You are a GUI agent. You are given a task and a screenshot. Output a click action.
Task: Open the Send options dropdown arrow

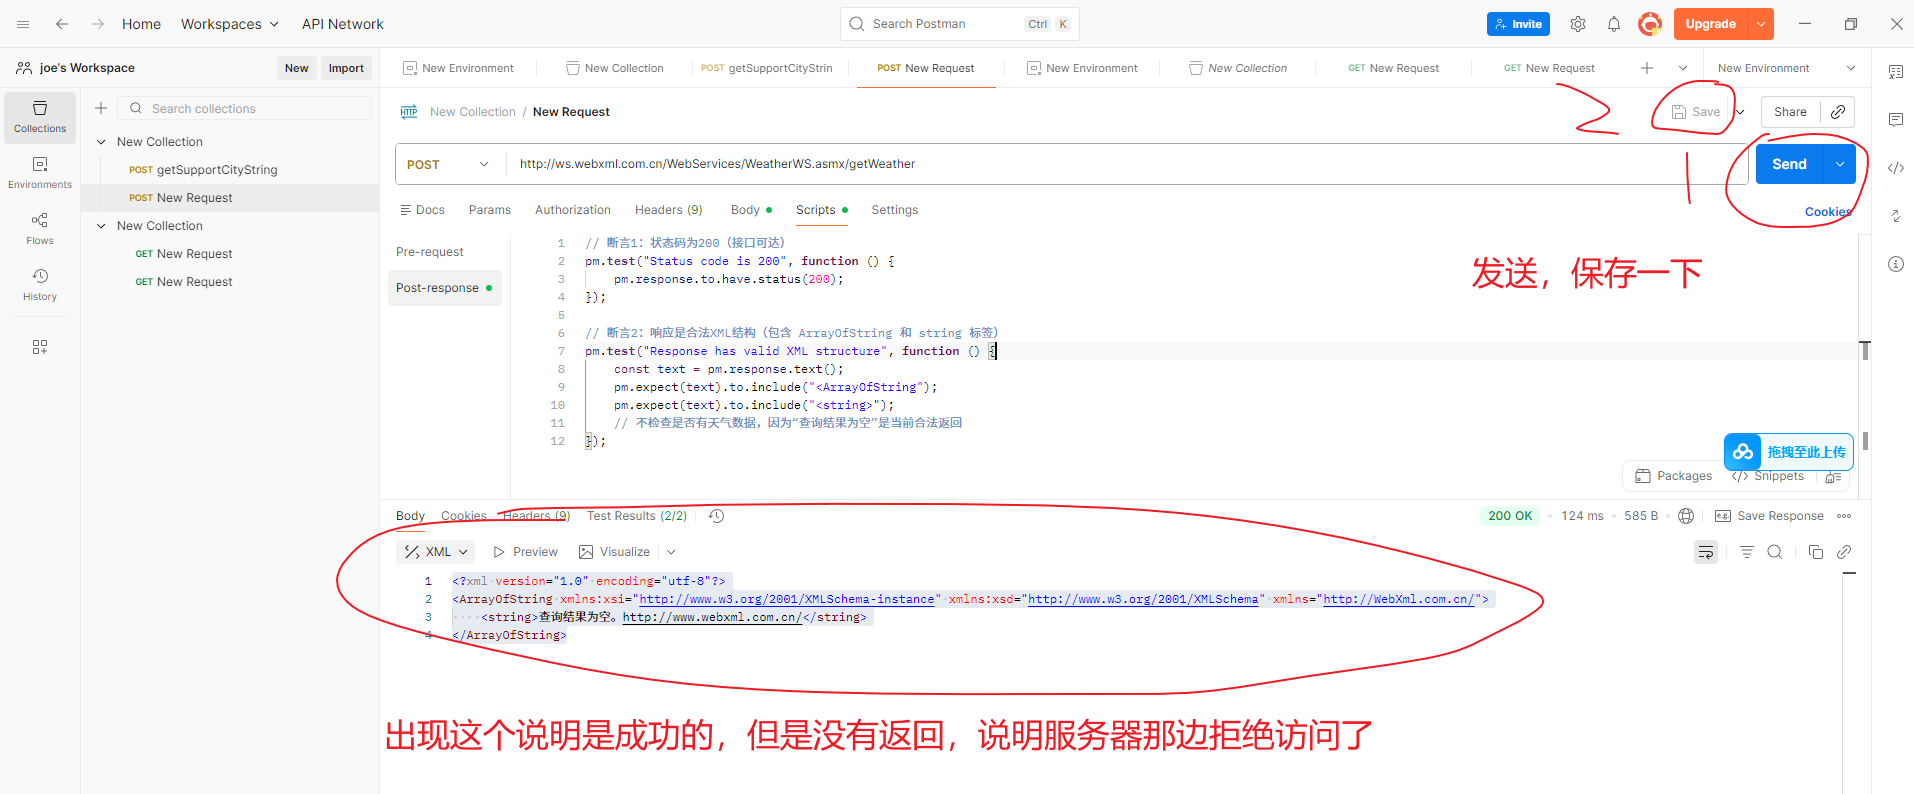tap(1840, 164)
